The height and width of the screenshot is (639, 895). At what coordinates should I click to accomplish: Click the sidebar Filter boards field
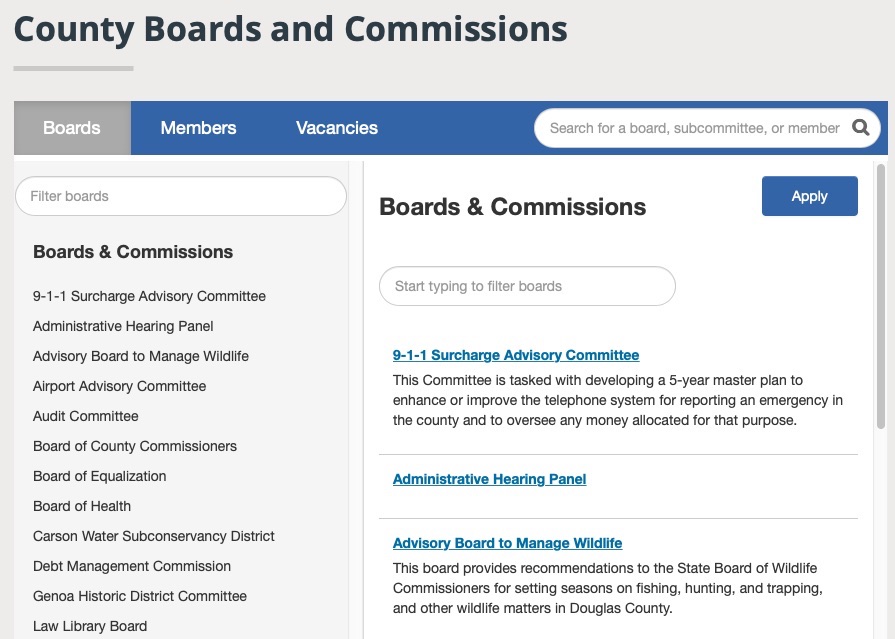(x=180, y=196)
